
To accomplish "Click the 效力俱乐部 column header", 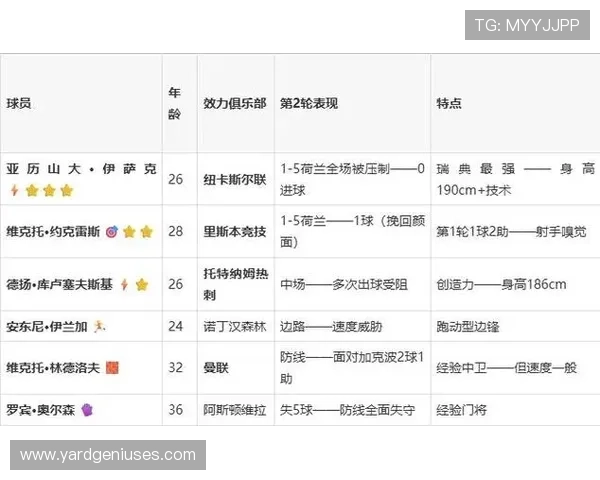I will 235,103.
